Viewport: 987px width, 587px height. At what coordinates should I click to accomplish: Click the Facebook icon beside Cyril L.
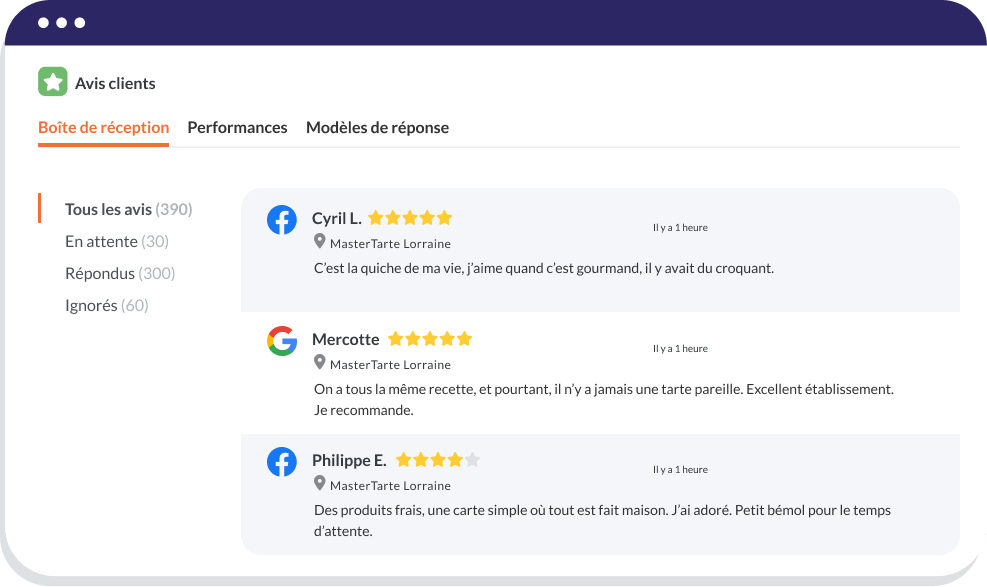pyautogui.click(x=282, y=220)
